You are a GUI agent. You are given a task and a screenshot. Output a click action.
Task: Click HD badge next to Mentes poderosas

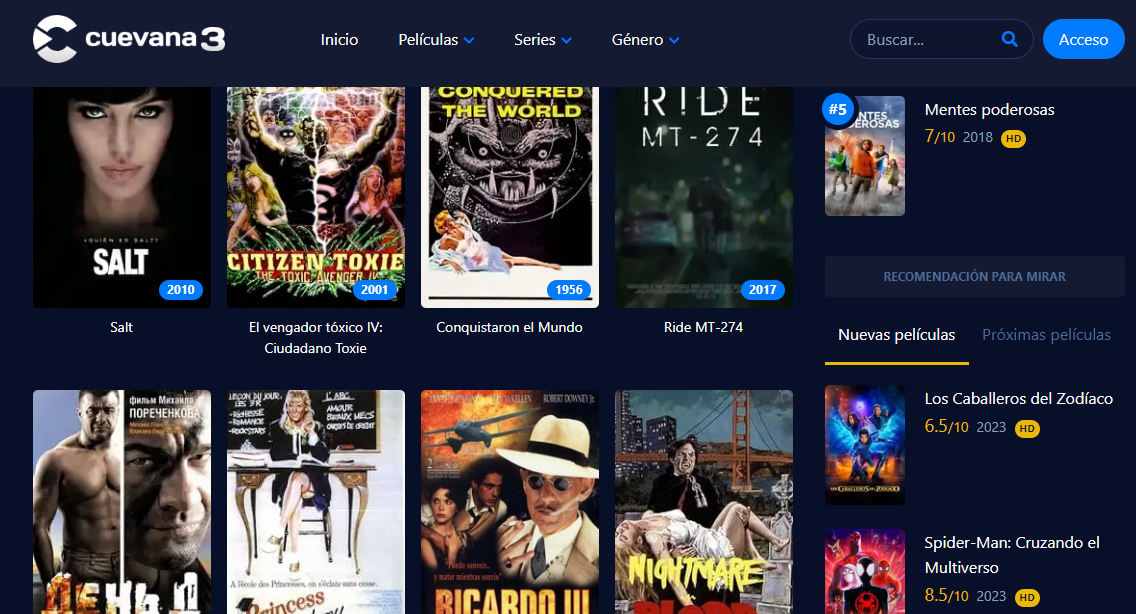(x=1013, y=138)
